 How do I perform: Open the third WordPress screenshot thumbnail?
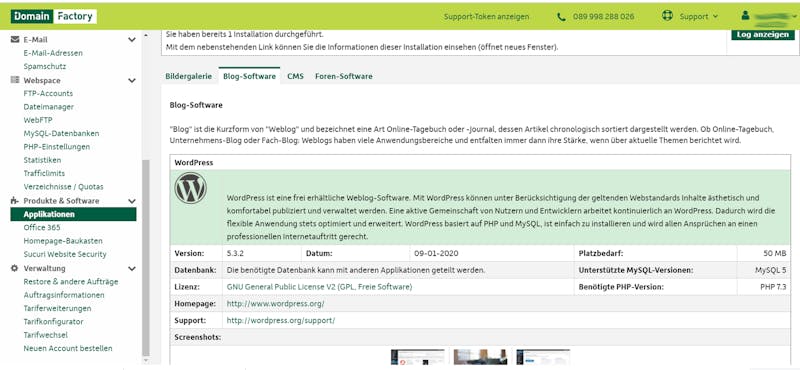[543, 357]
